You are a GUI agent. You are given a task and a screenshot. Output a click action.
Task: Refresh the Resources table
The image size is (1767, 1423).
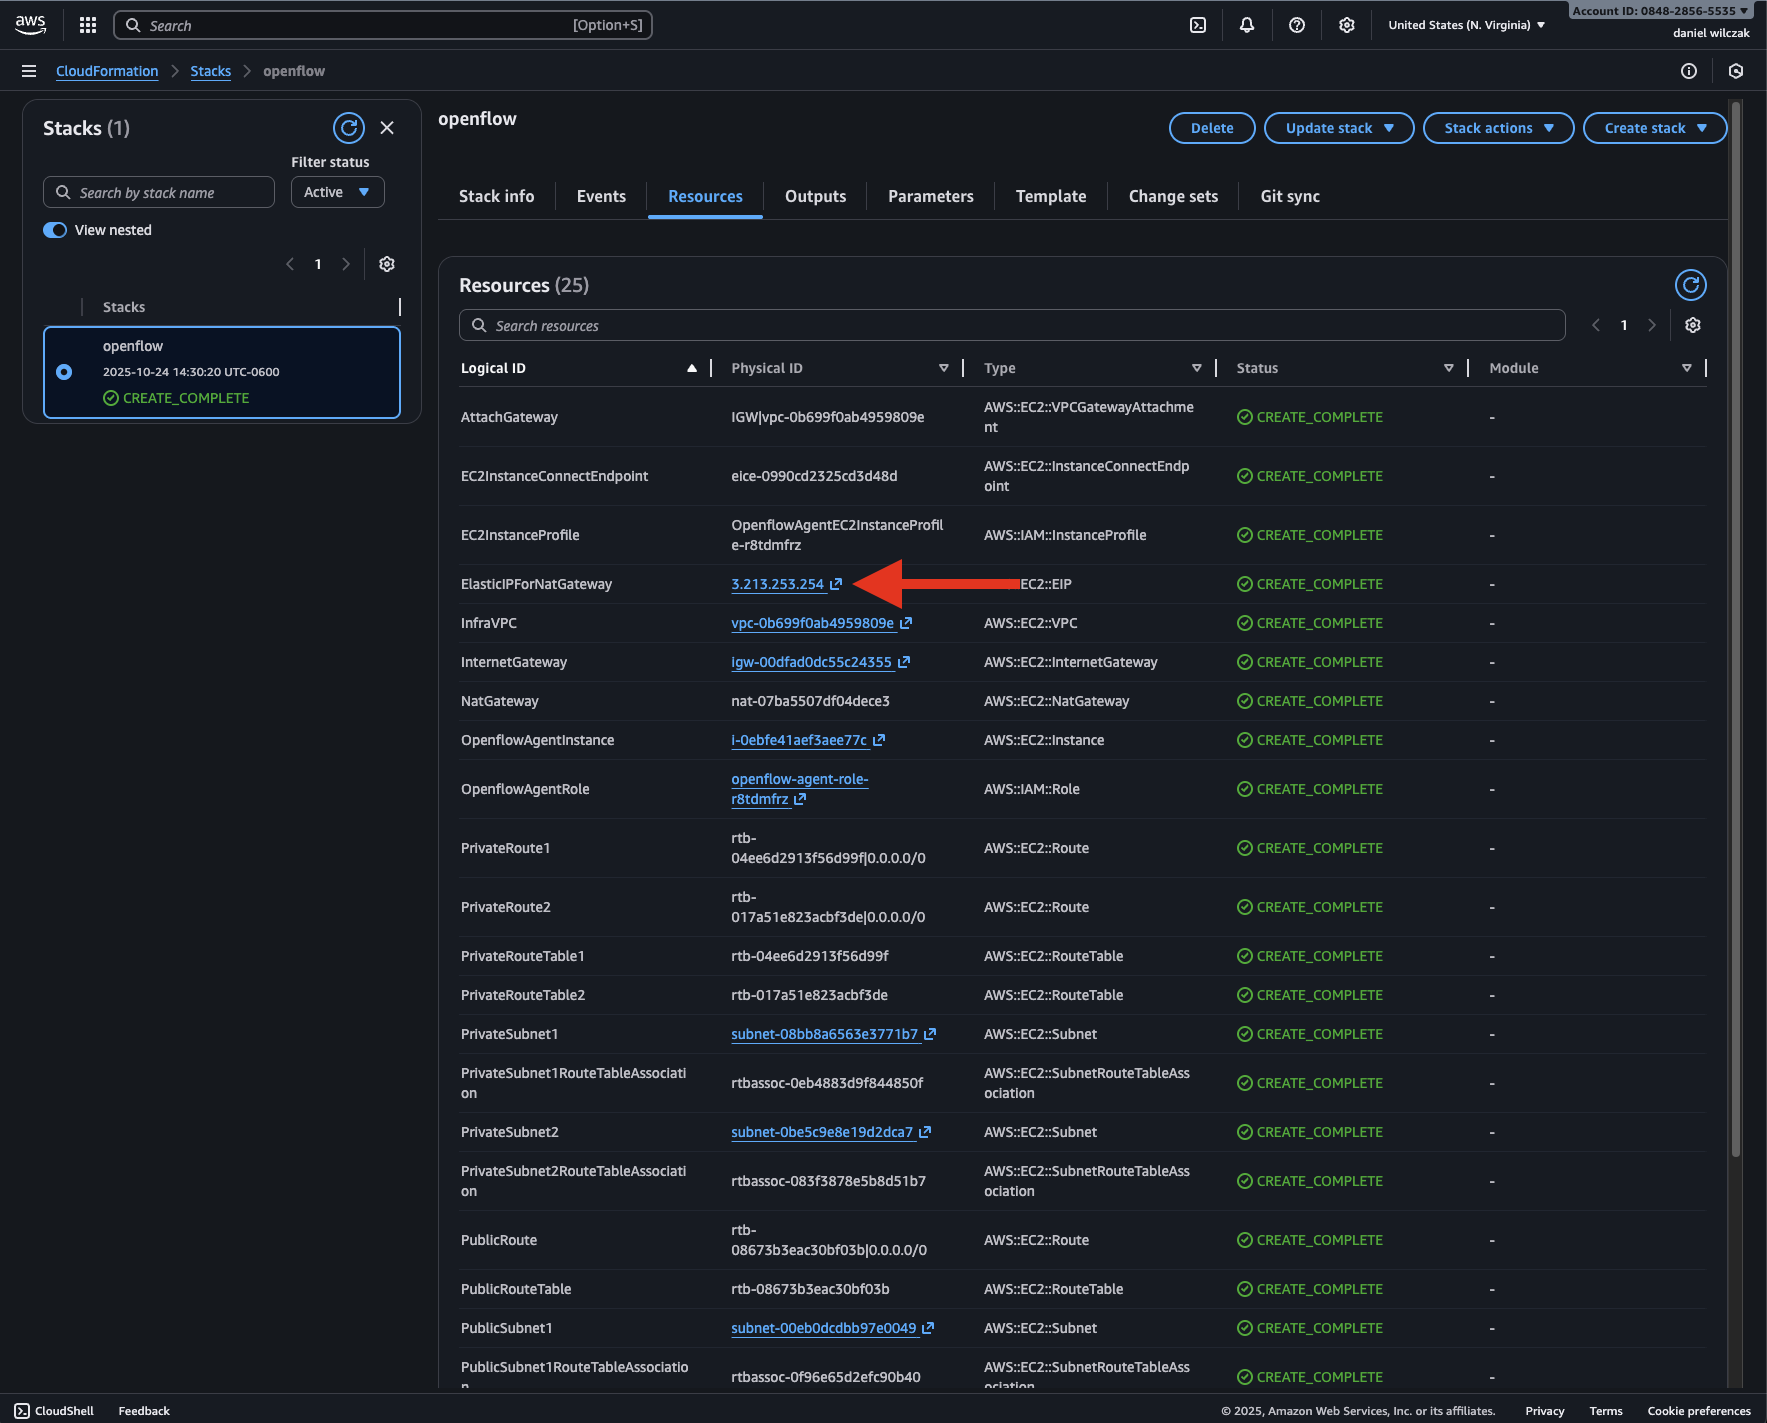tap(1690, 285)
